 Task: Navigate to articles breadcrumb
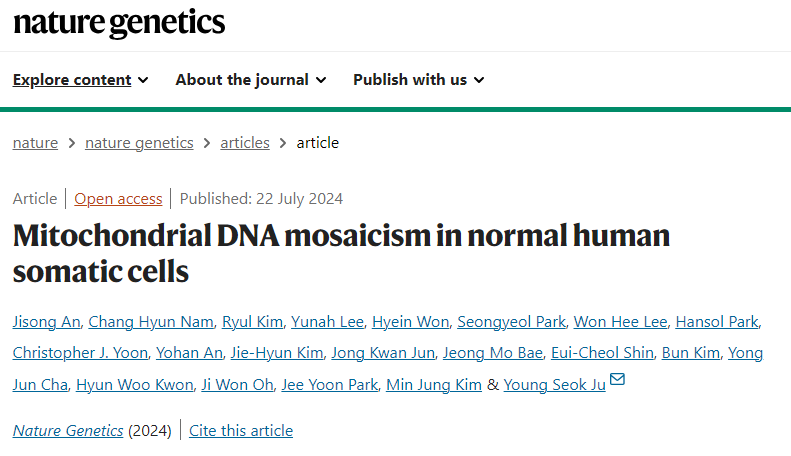pyautogui.click(x=245, y=143)
